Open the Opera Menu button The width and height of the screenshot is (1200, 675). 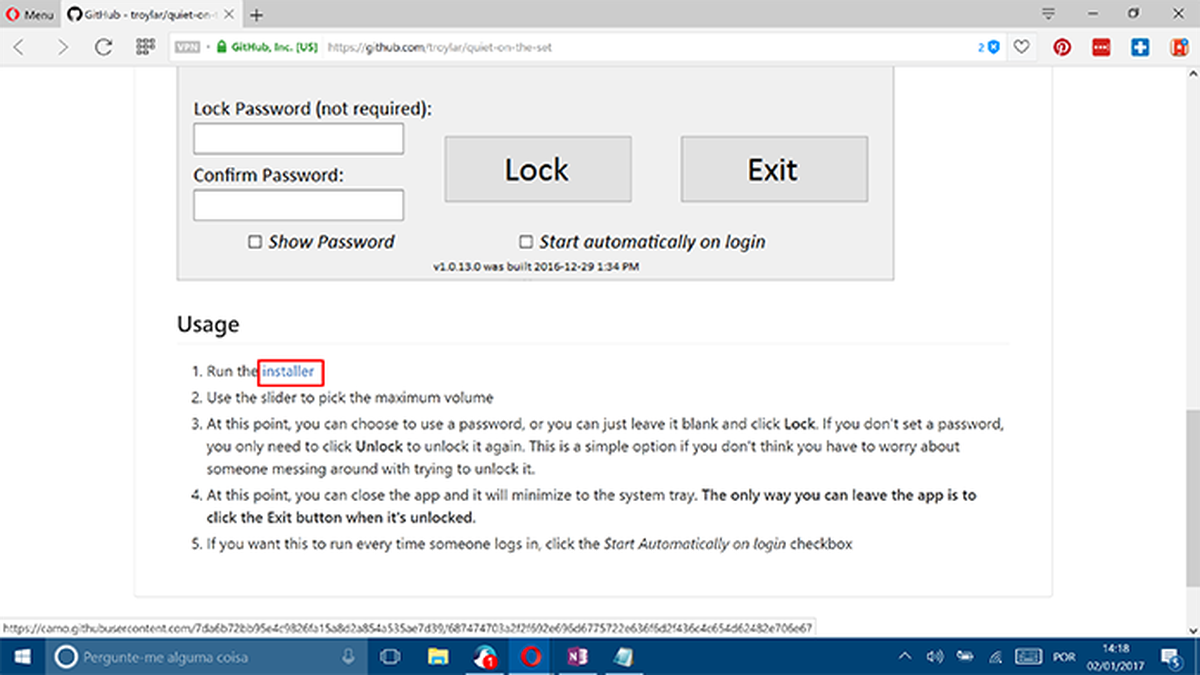point(30,15)
